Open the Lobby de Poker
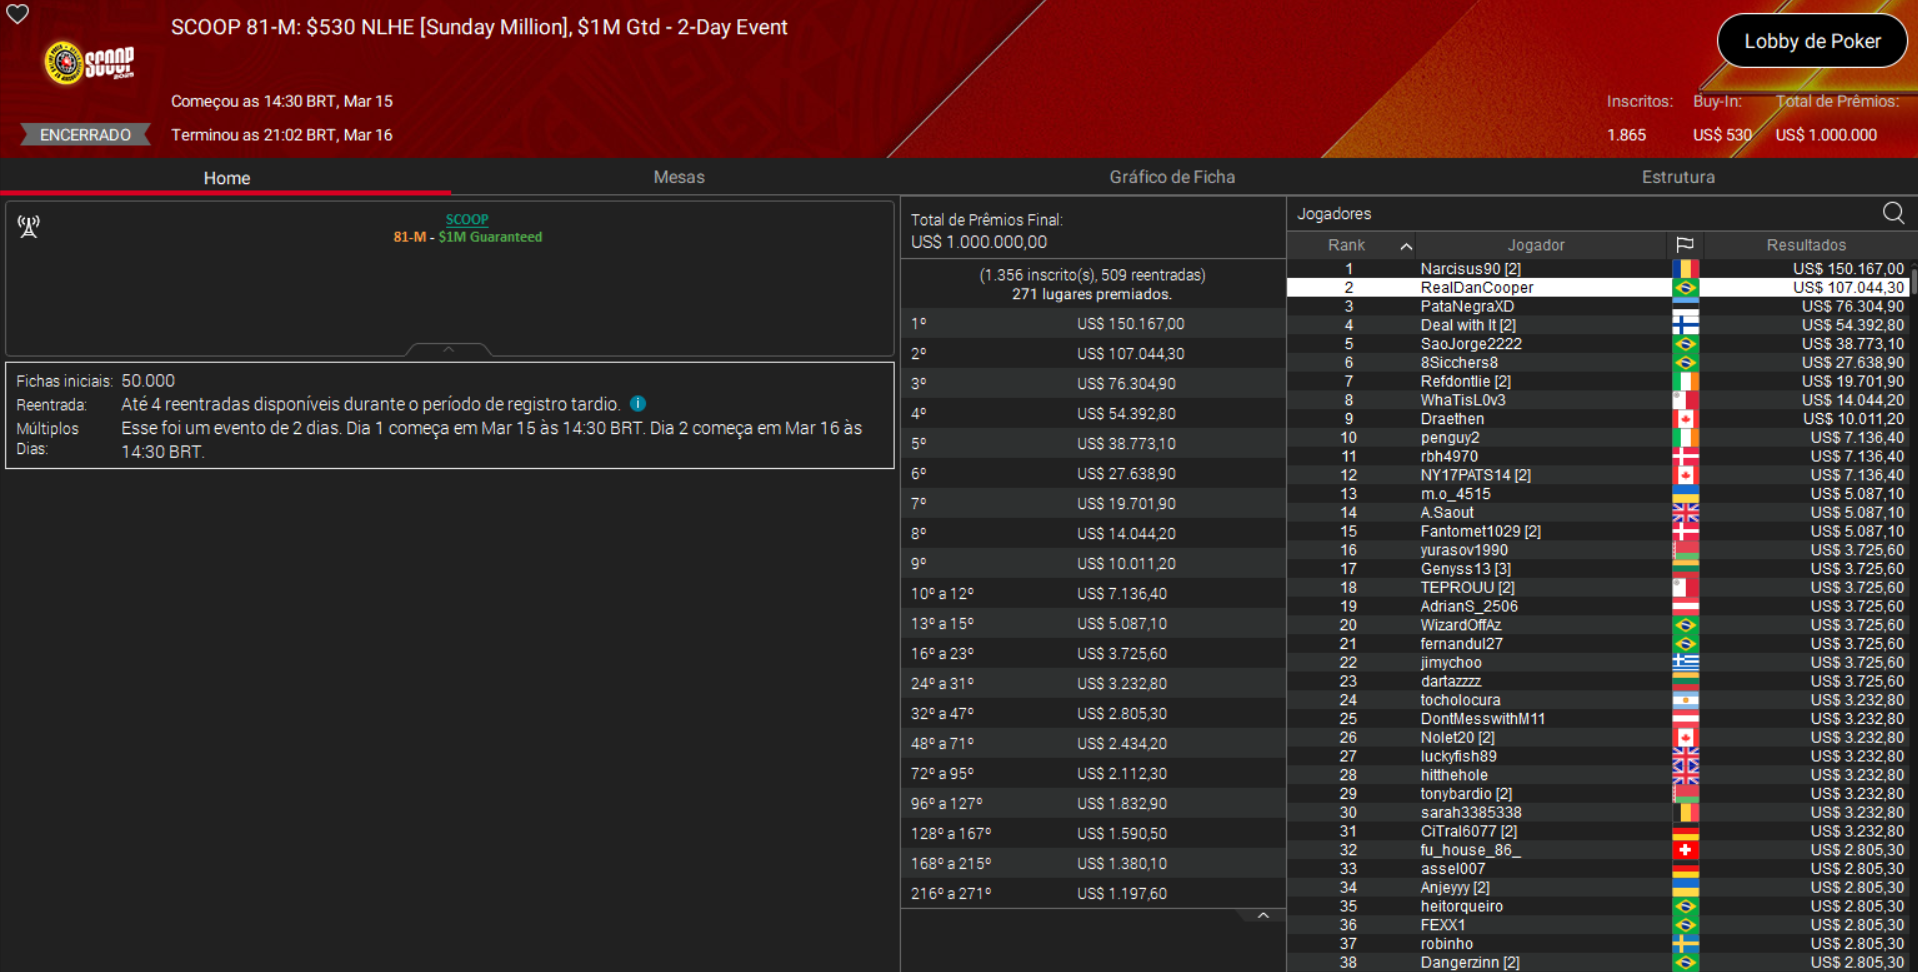This screenshot has height=972, width=1918. [x=1811, y=41]
